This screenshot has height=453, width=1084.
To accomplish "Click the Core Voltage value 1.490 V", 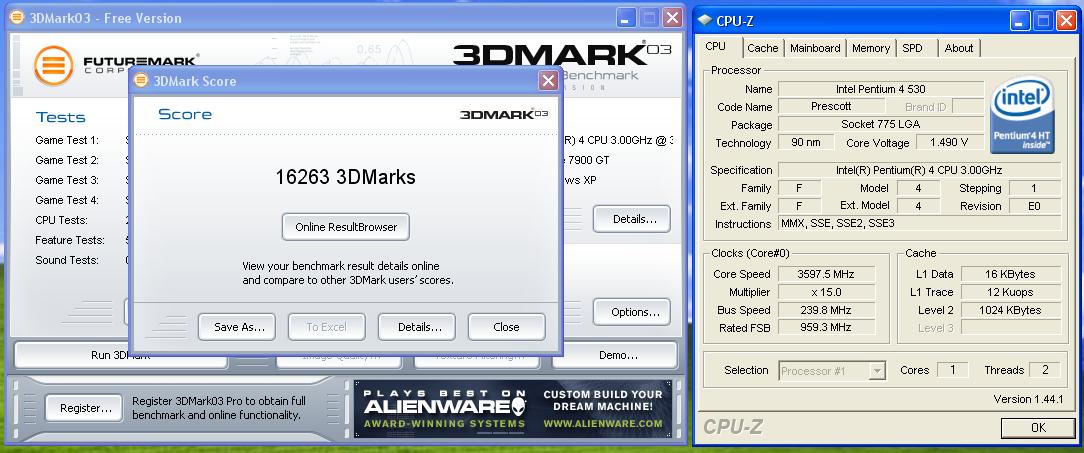I will [x=950, y=142].
